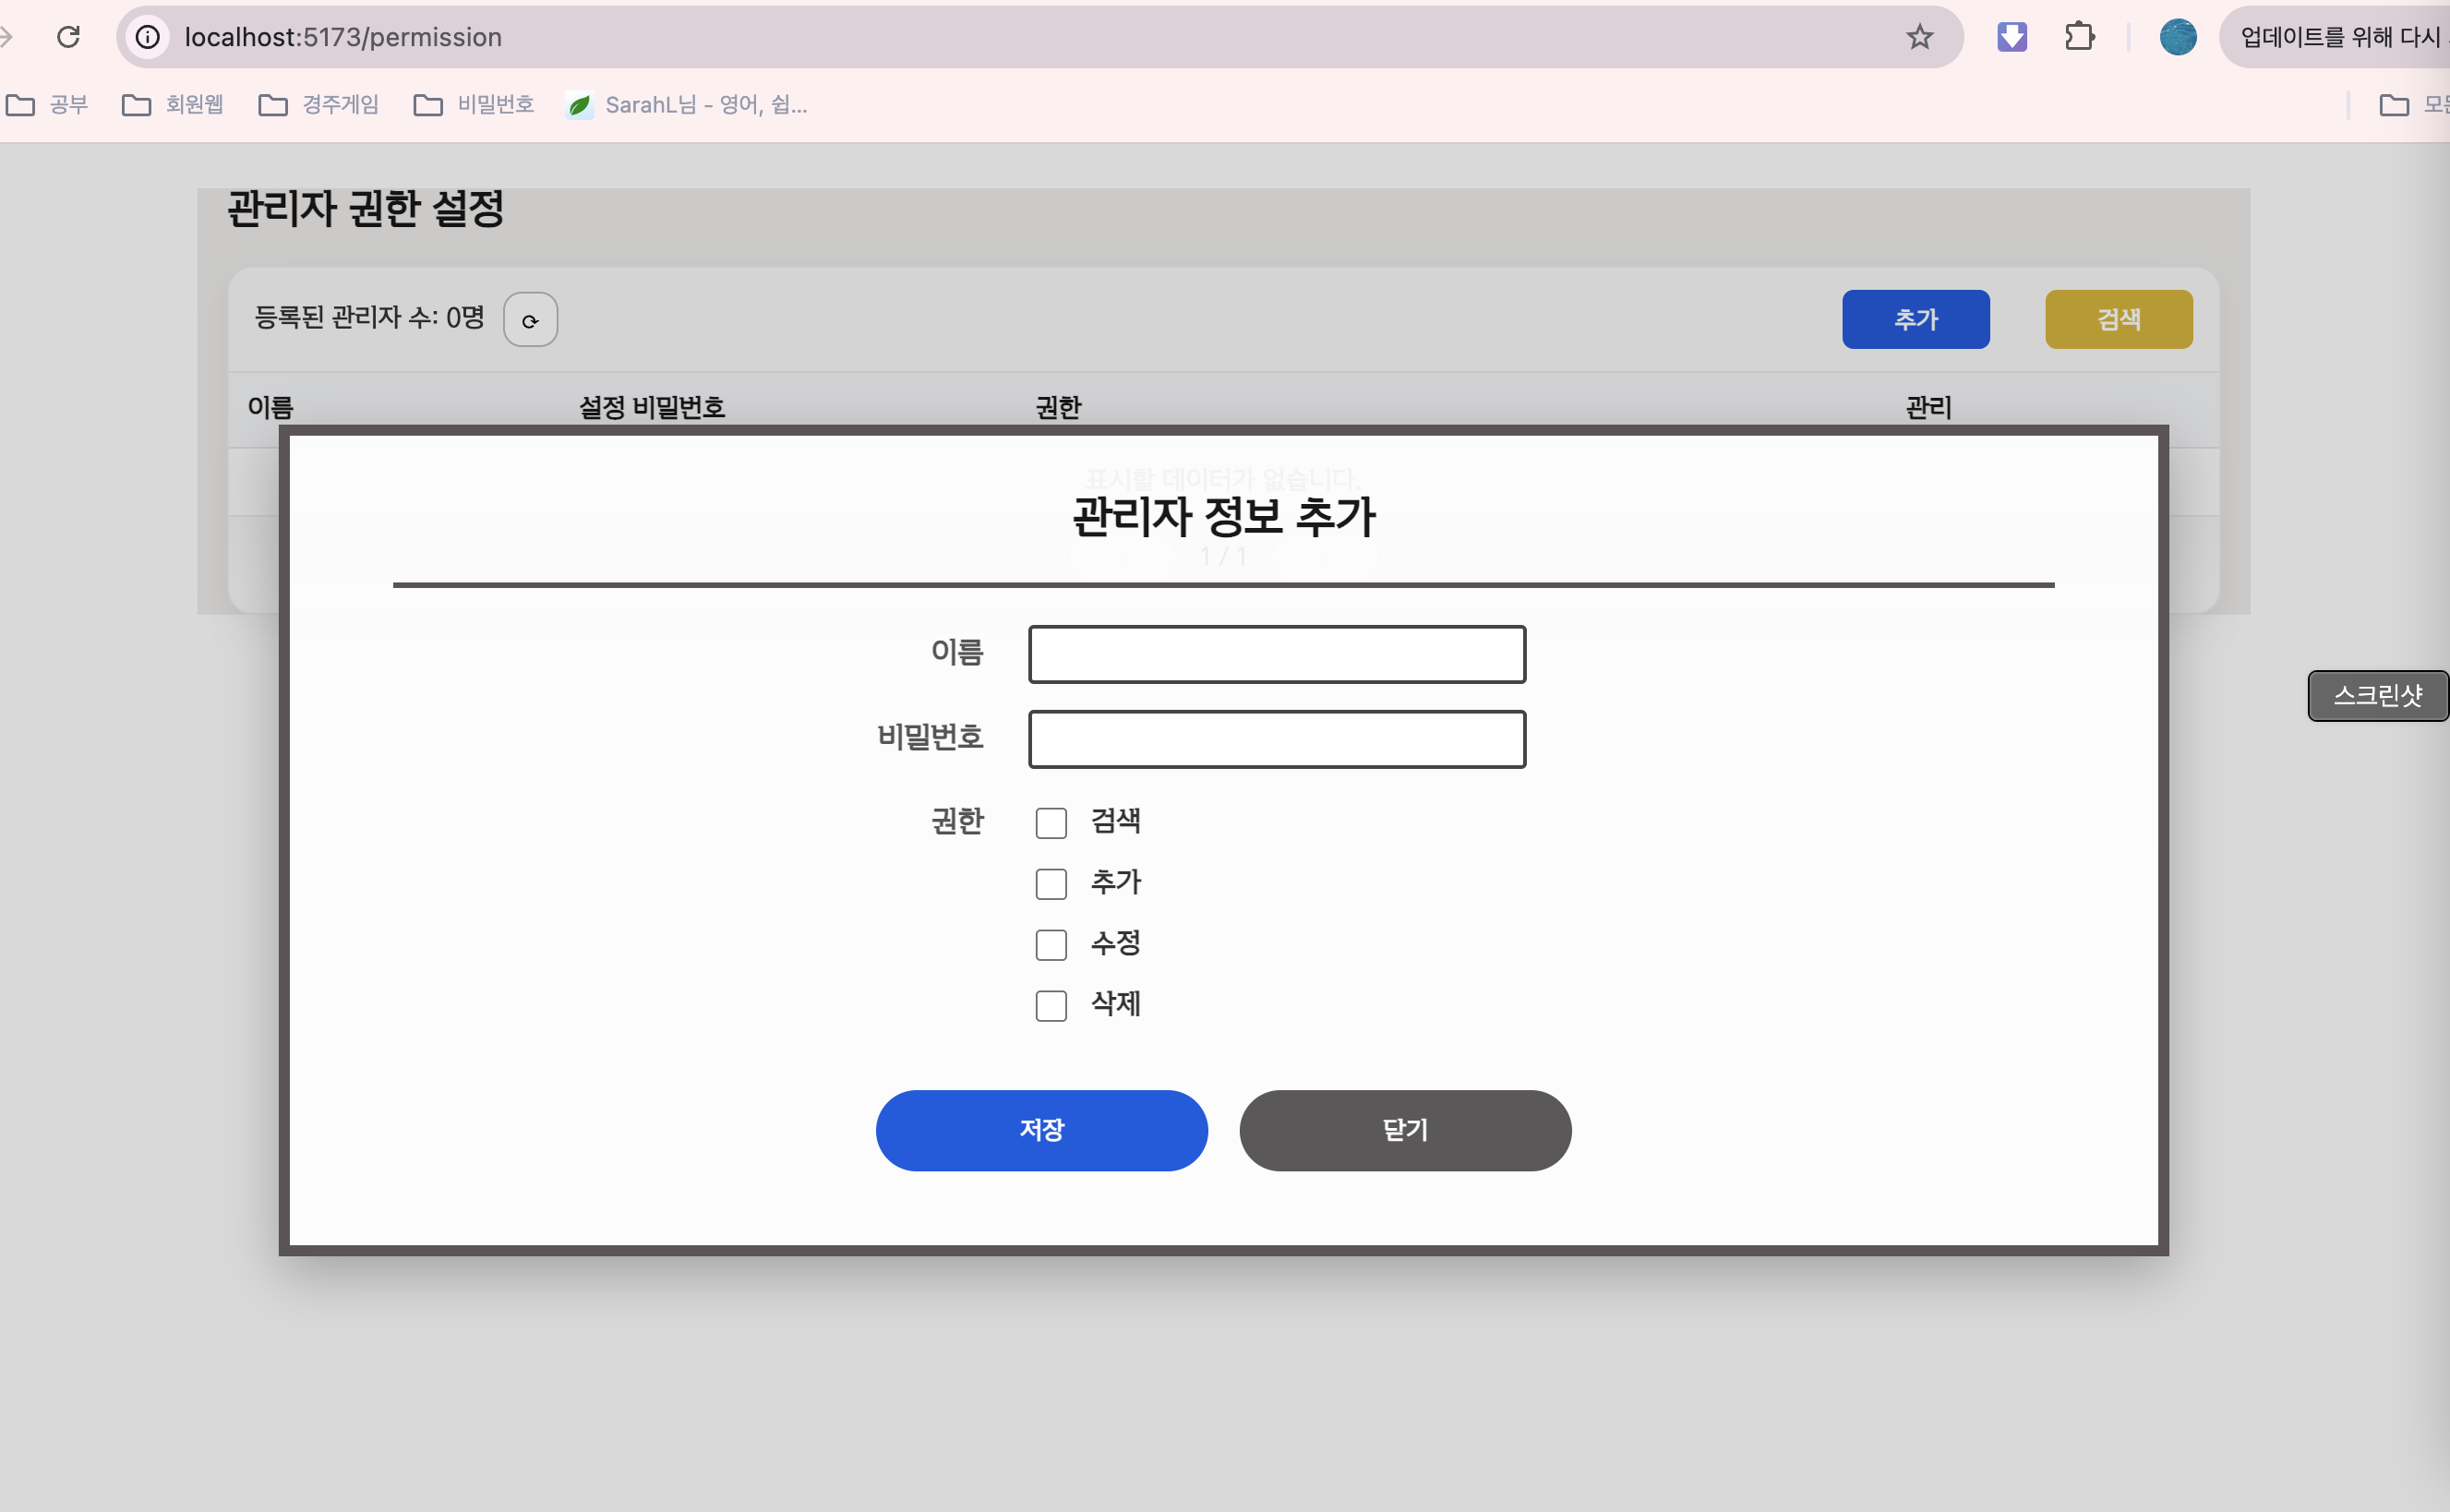Check the 추가 permission checkbox
Viewport: 2450px width, 1512px height.
point(1051,884)
